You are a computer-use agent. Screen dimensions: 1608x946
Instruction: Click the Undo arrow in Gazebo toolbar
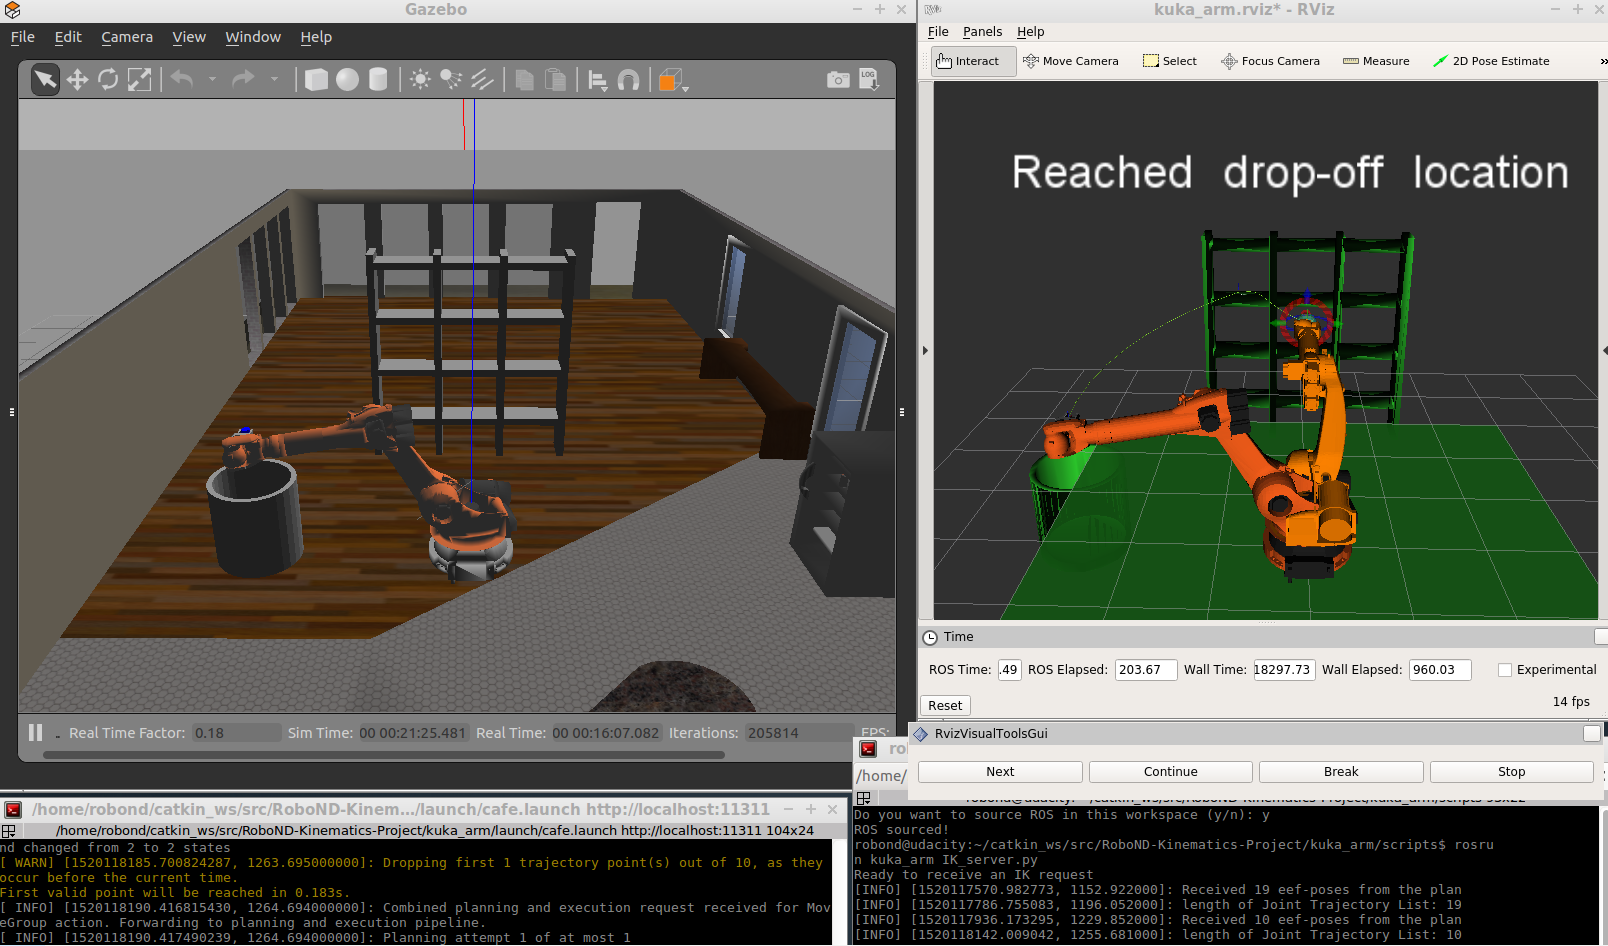point(181,79)
